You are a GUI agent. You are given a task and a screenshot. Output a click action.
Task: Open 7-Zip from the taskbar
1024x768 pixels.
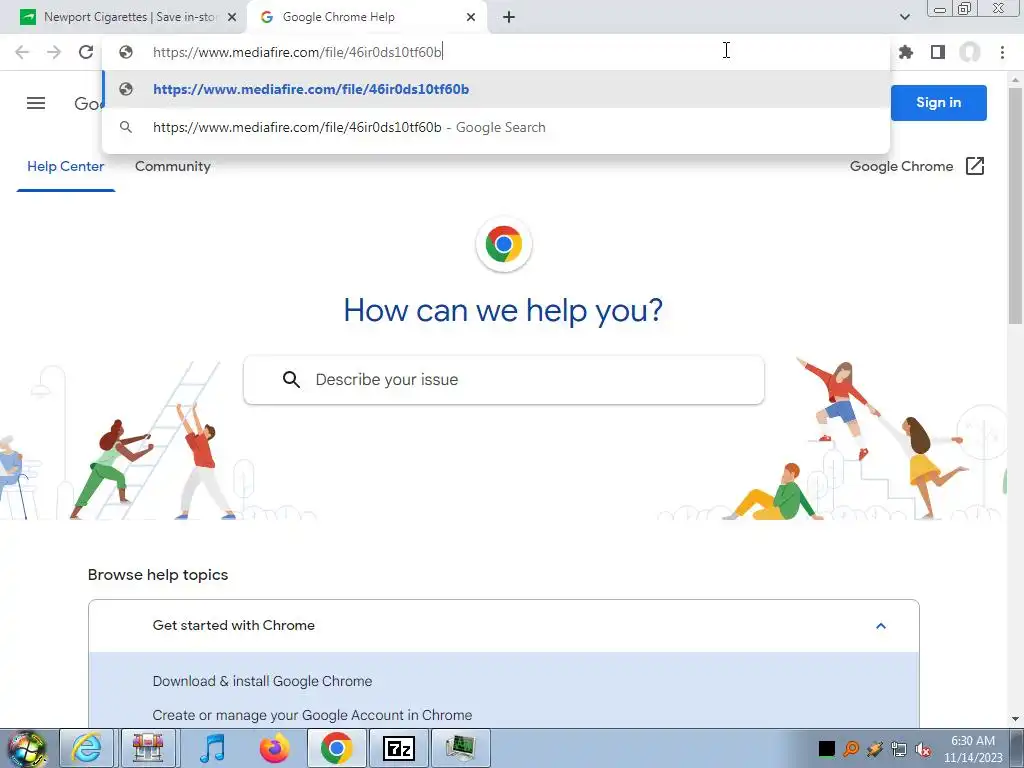click(x=399, y=748)
